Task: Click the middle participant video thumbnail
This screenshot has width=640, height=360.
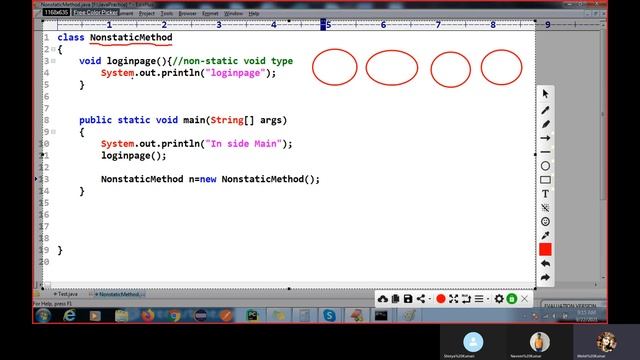Action: (540, 342)
